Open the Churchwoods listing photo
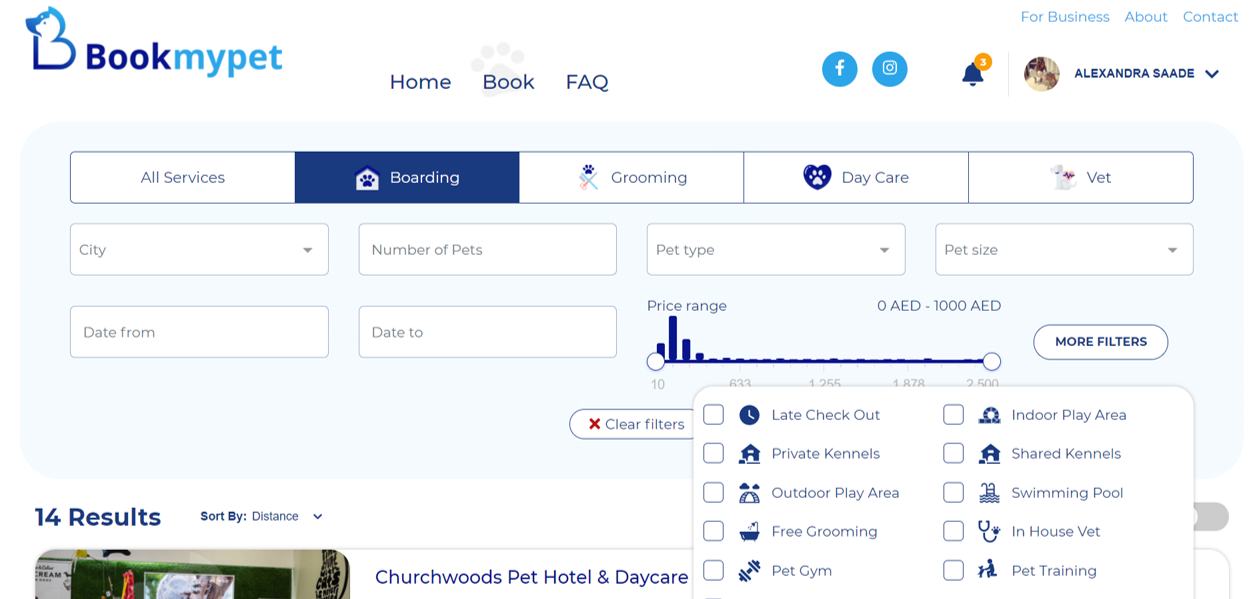 point(192,574)
